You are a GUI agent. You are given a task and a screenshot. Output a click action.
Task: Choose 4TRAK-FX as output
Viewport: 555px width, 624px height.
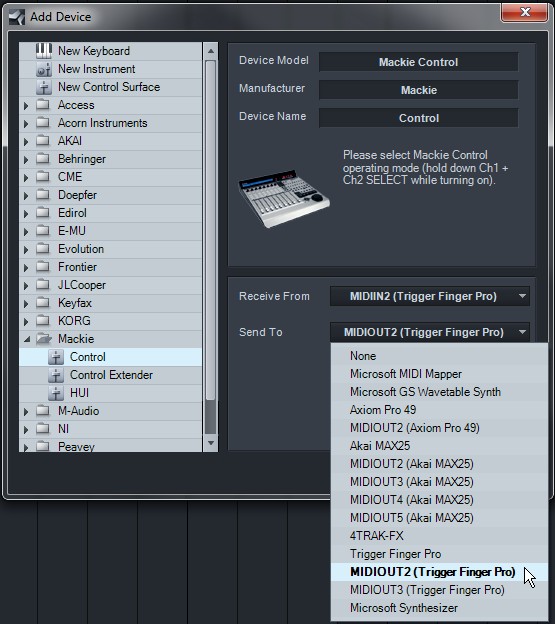[439, 536]
